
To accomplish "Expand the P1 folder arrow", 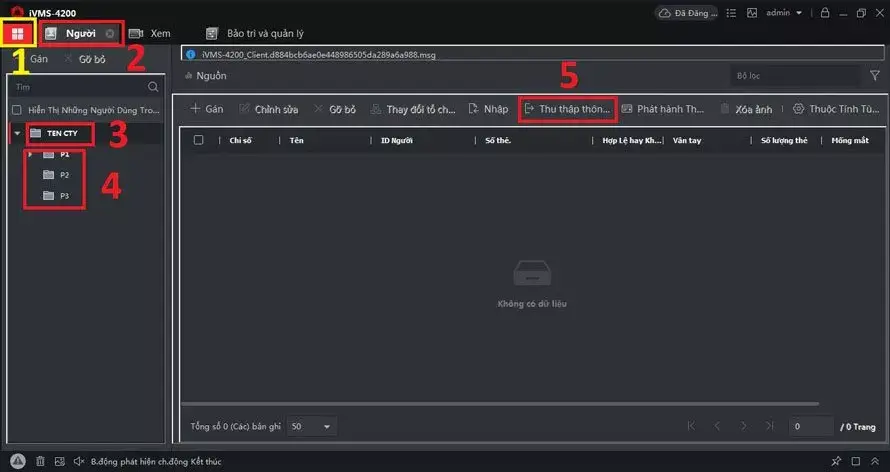I will pyautogui.click(x=30, y=154).
